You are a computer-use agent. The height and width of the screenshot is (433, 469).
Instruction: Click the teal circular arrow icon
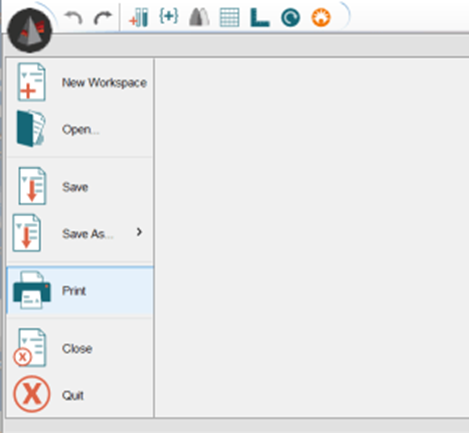[x=290, y=17]
